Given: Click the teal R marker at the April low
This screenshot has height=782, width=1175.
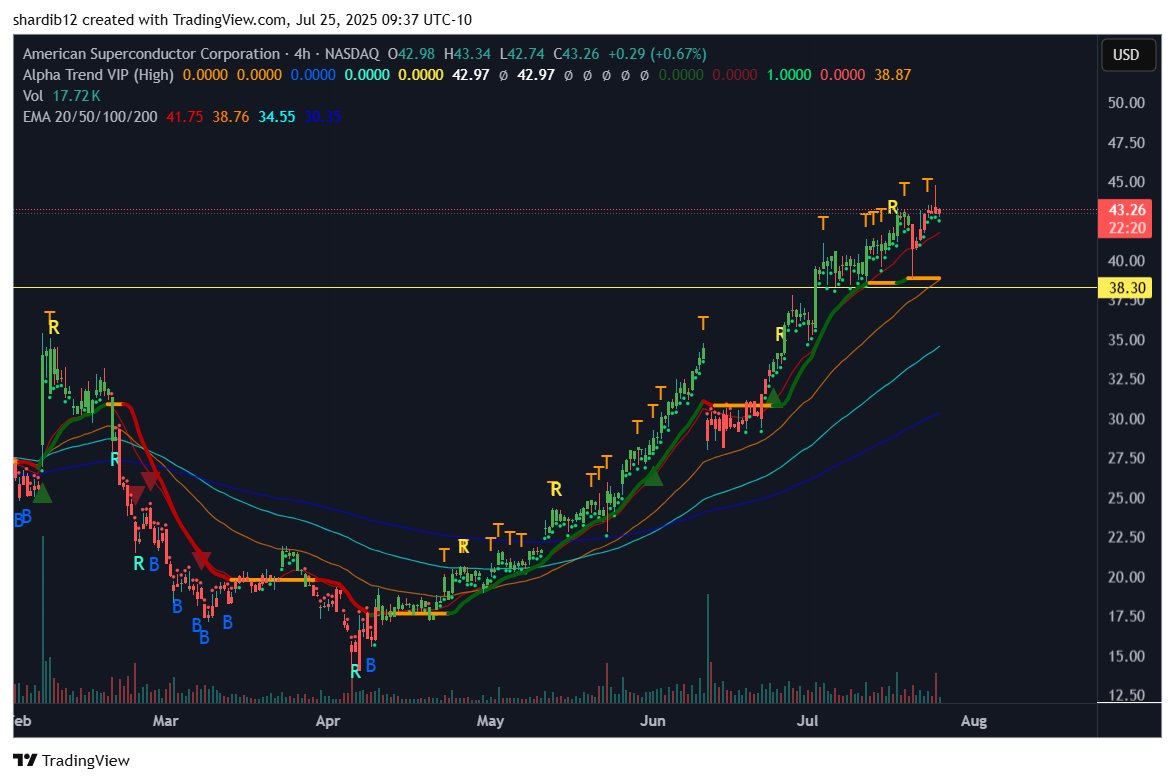Looking at the screenshot, I should pos(356,673).
